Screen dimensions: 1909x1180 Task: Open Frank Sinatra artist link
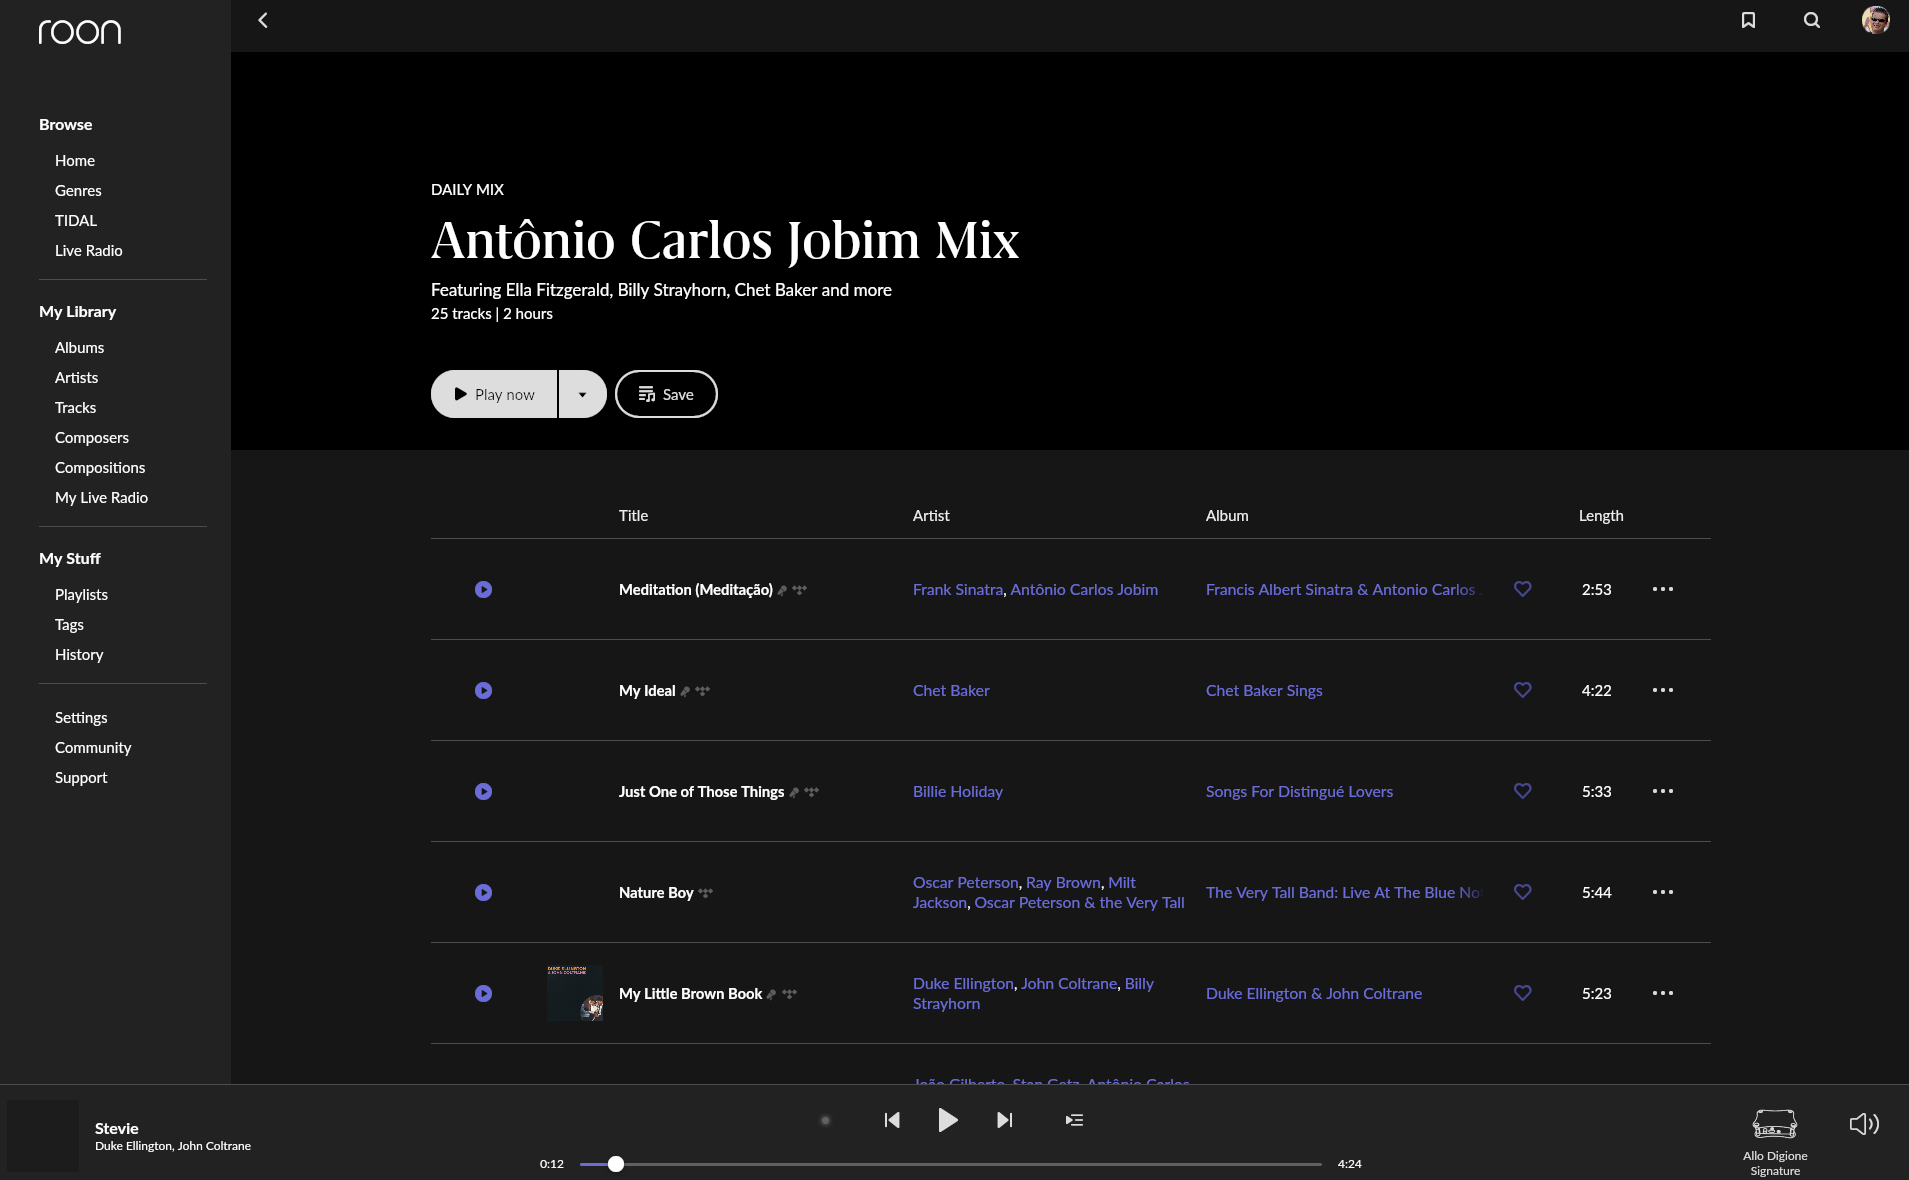(957, 590)
